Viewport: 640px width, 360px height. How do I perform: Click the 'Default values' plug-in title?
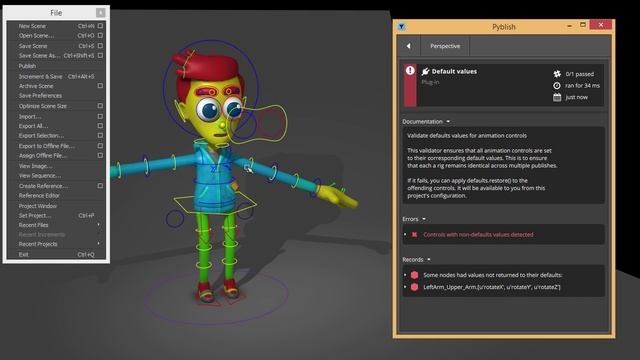pos(454,71)
